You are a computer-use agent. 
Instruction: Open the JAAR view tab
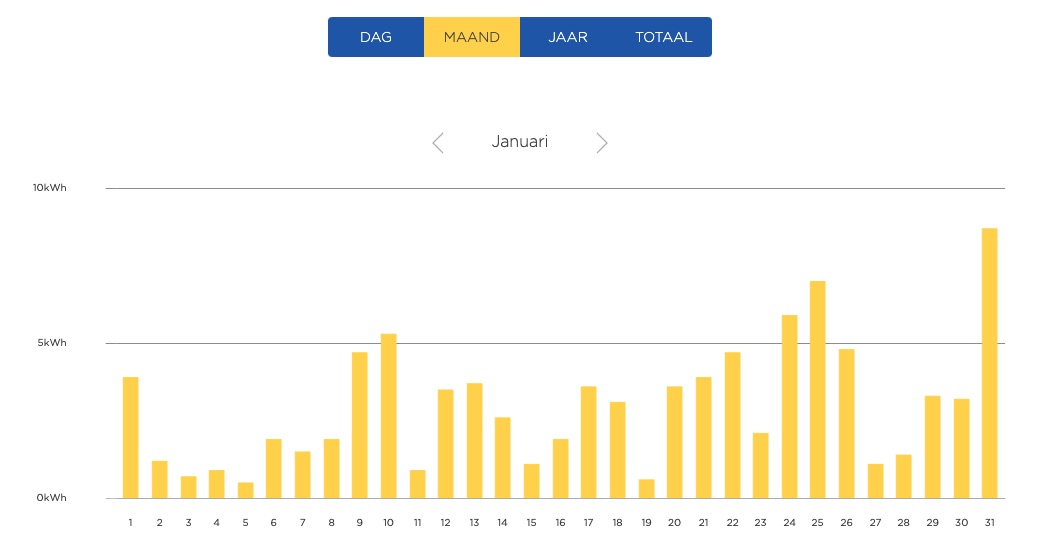click(568, 37)
